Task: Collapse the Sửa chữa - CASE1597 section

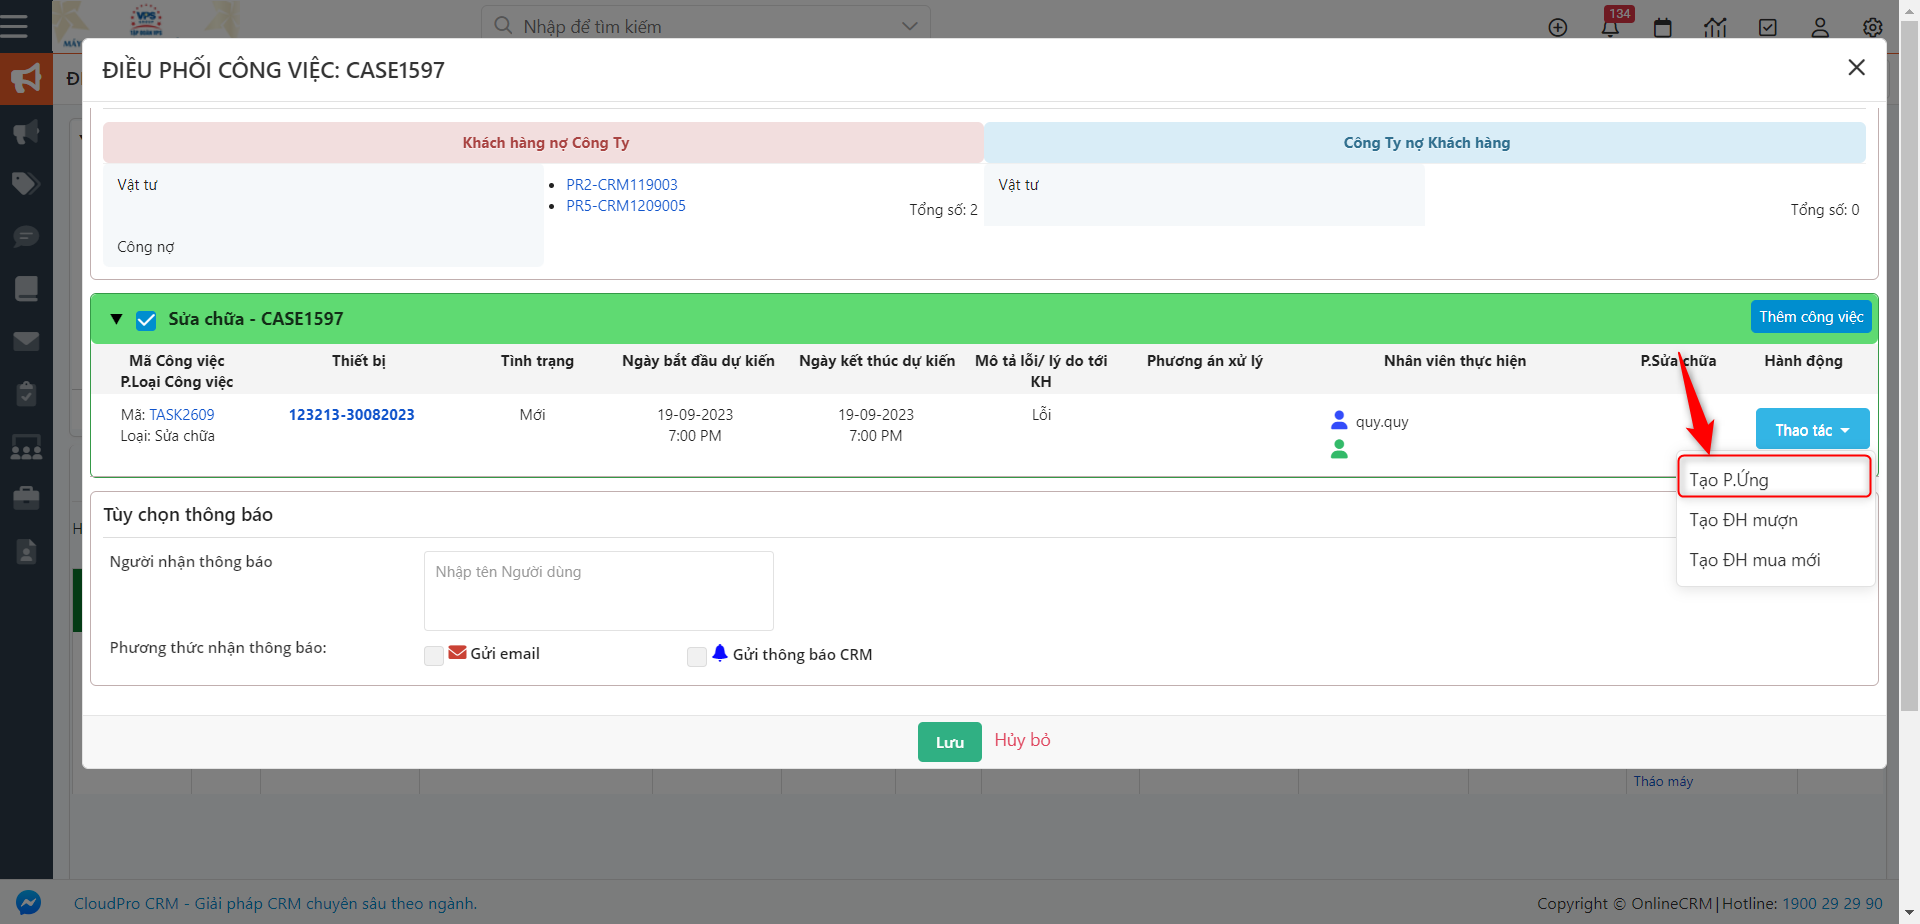Action: tap(116, 319)
